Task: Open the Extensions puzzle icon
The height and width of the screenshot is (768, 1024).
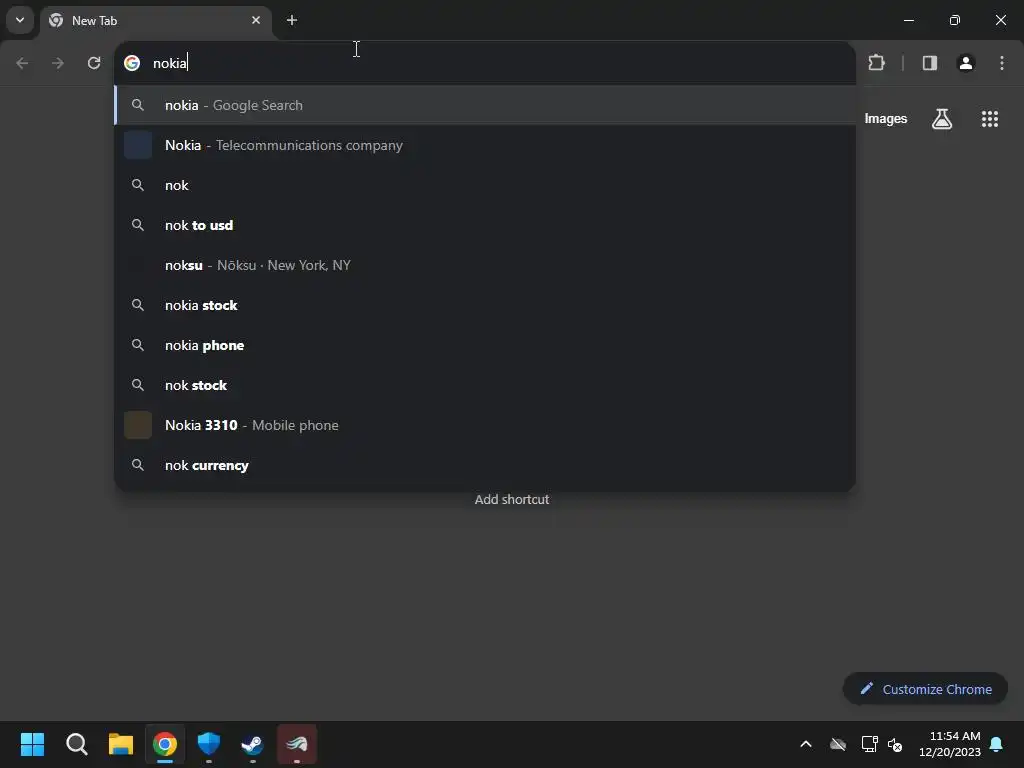Action: (876, 63)
